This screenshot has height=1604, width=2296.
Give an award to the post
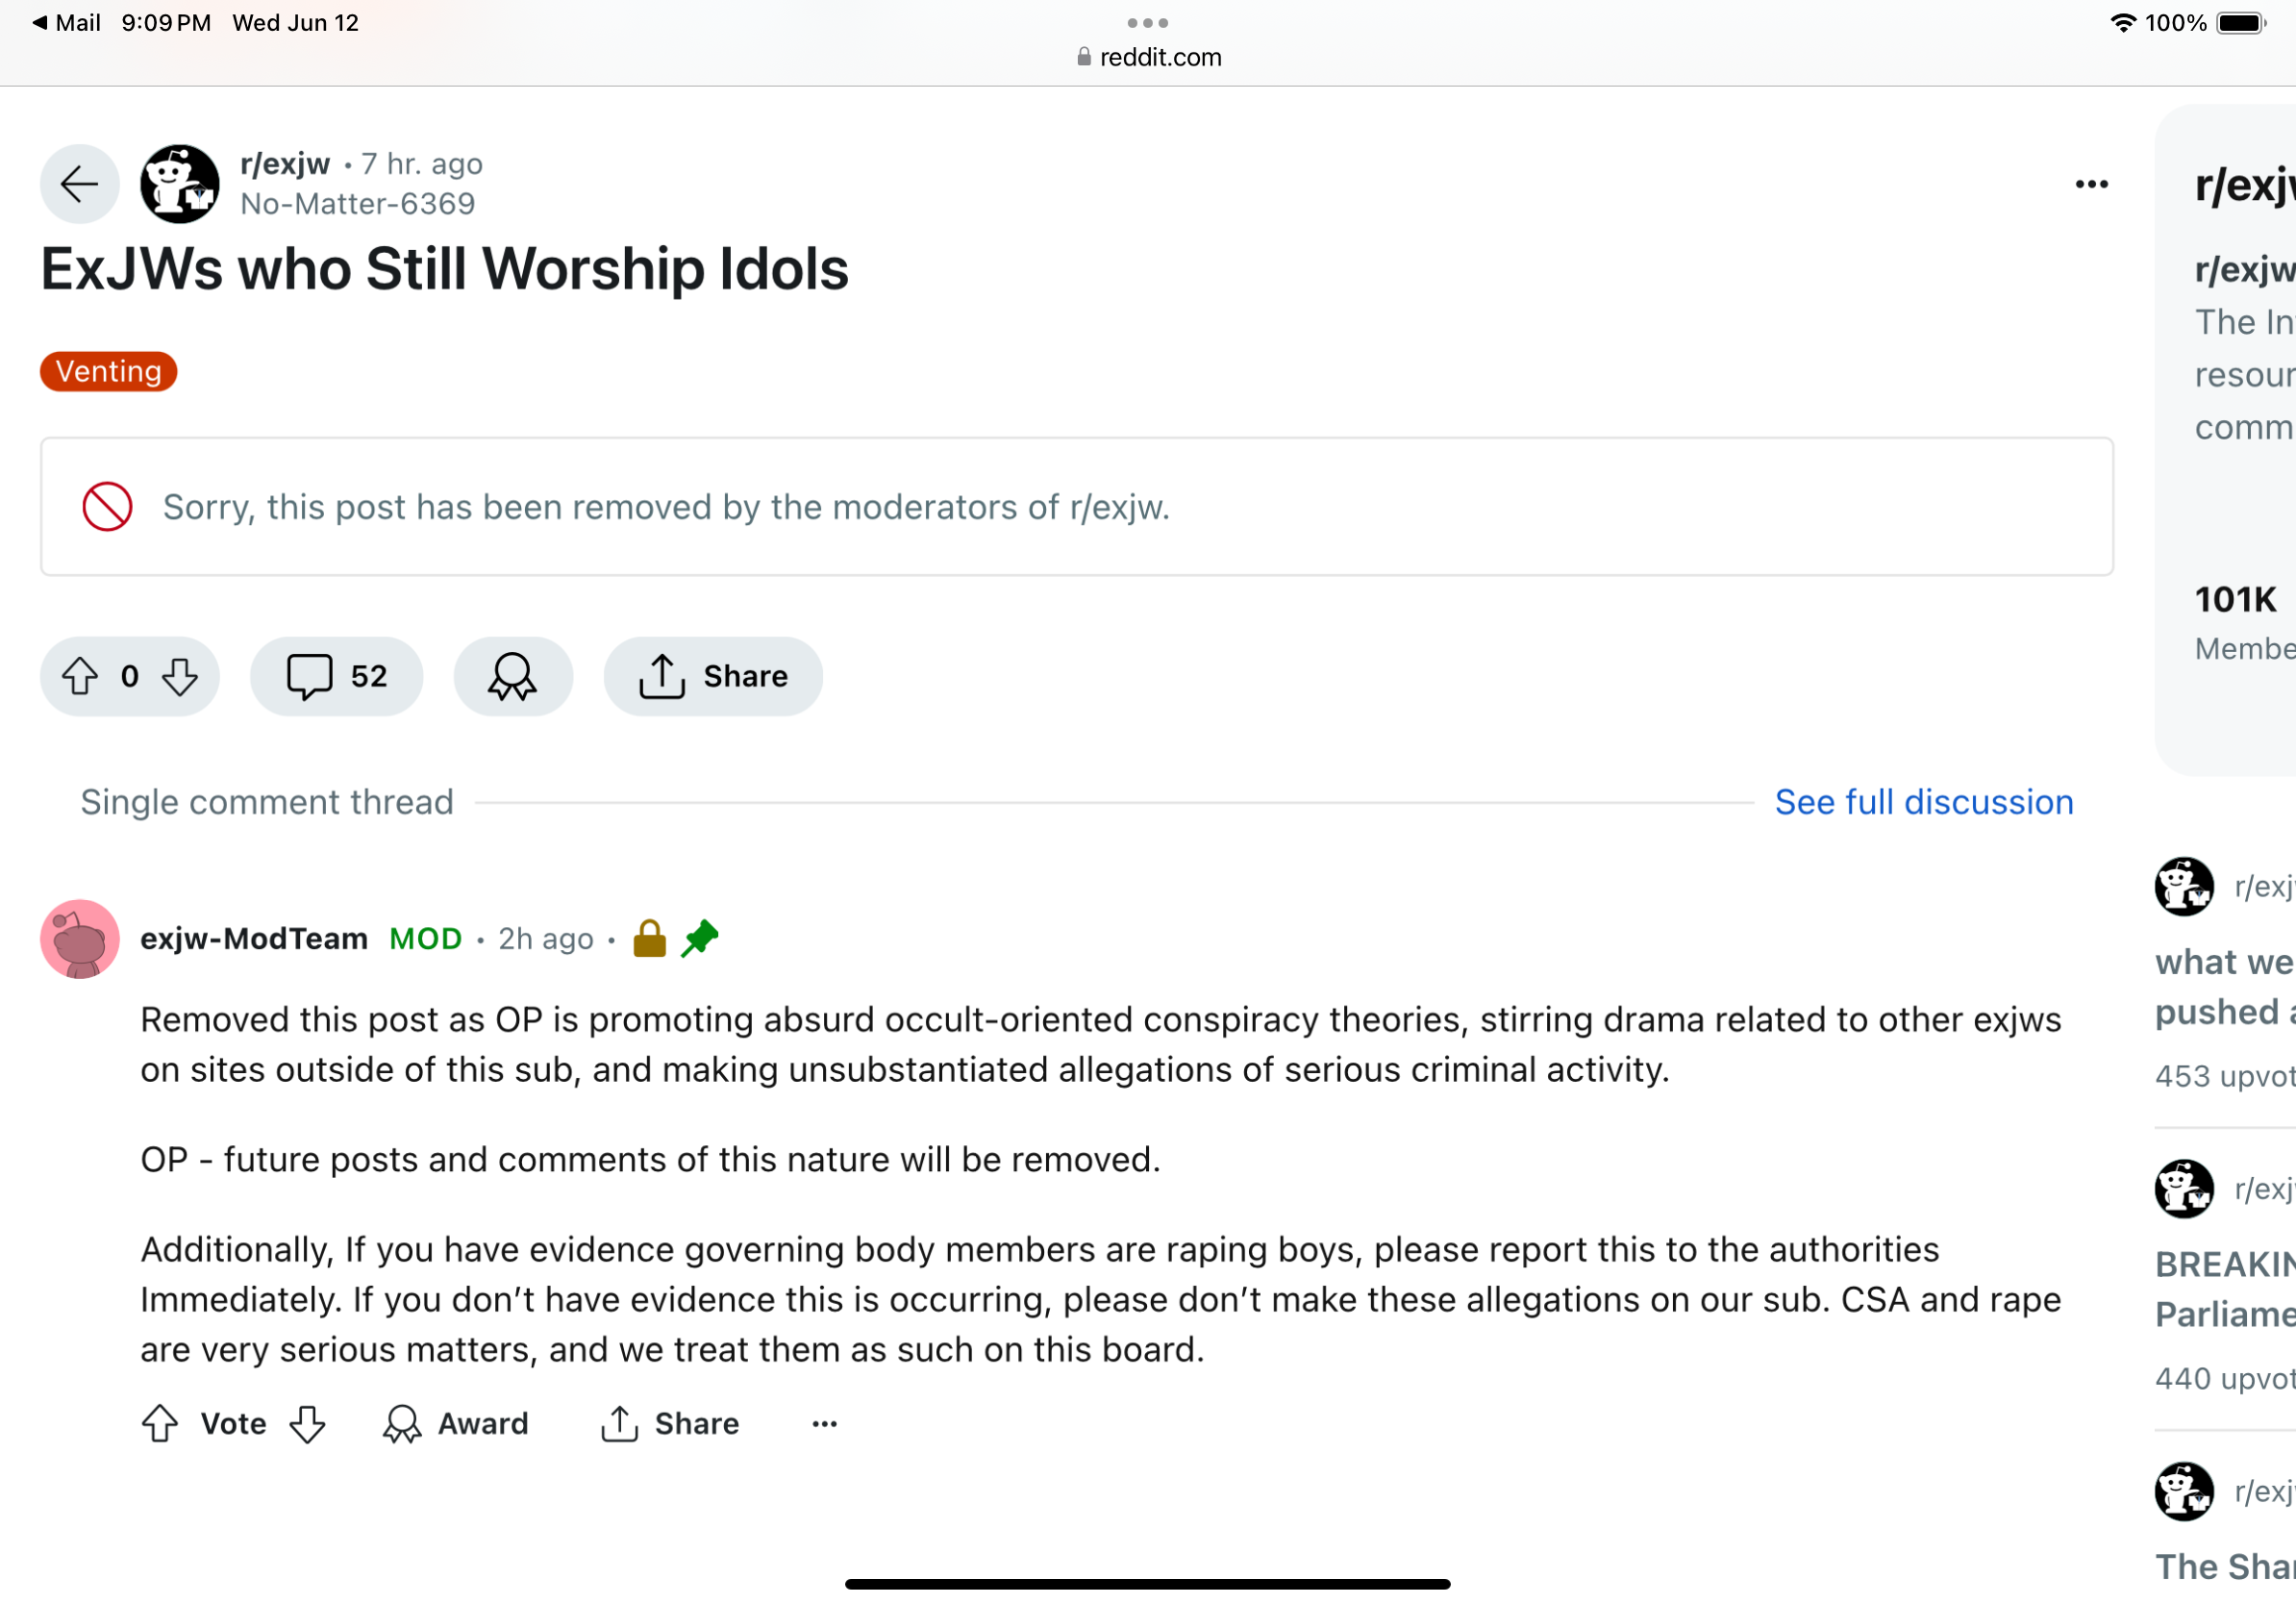tap(513, 677)
